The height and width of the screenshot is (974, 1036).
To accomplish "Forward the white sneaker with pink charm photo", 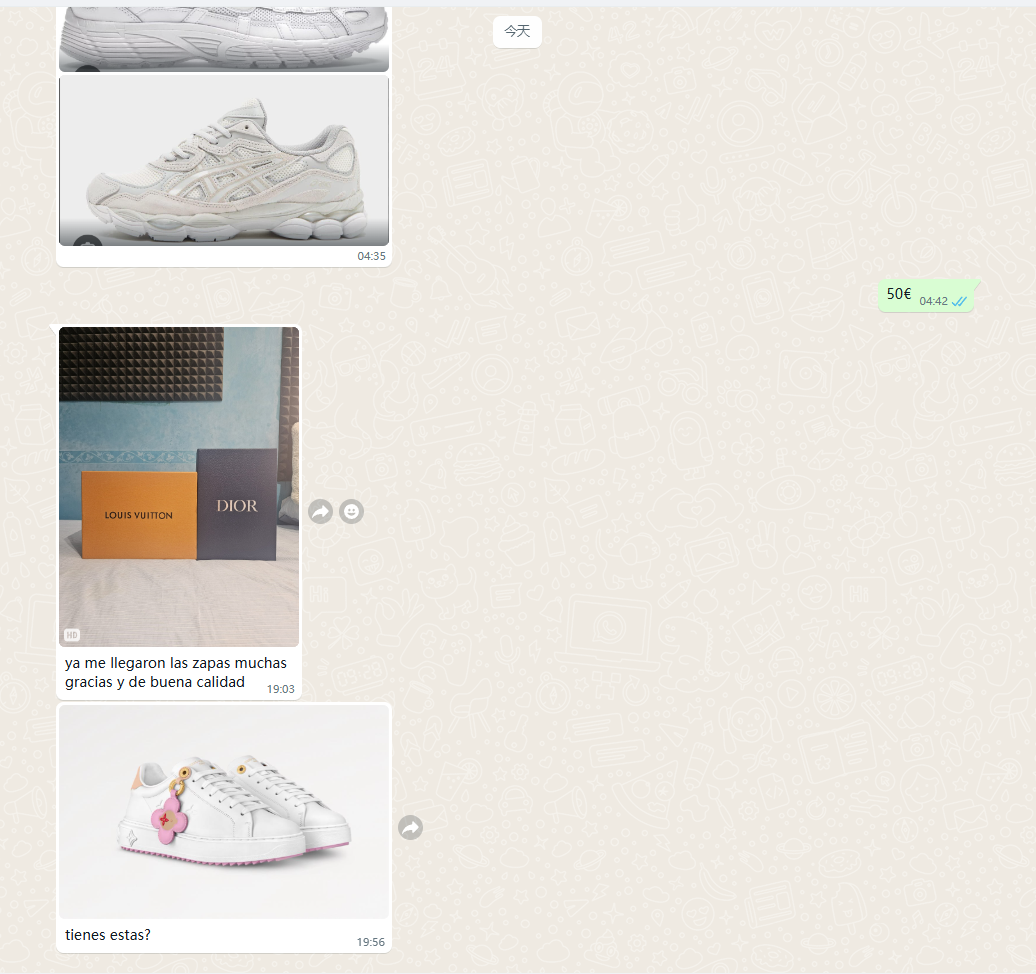I will [x=410, y=827].
